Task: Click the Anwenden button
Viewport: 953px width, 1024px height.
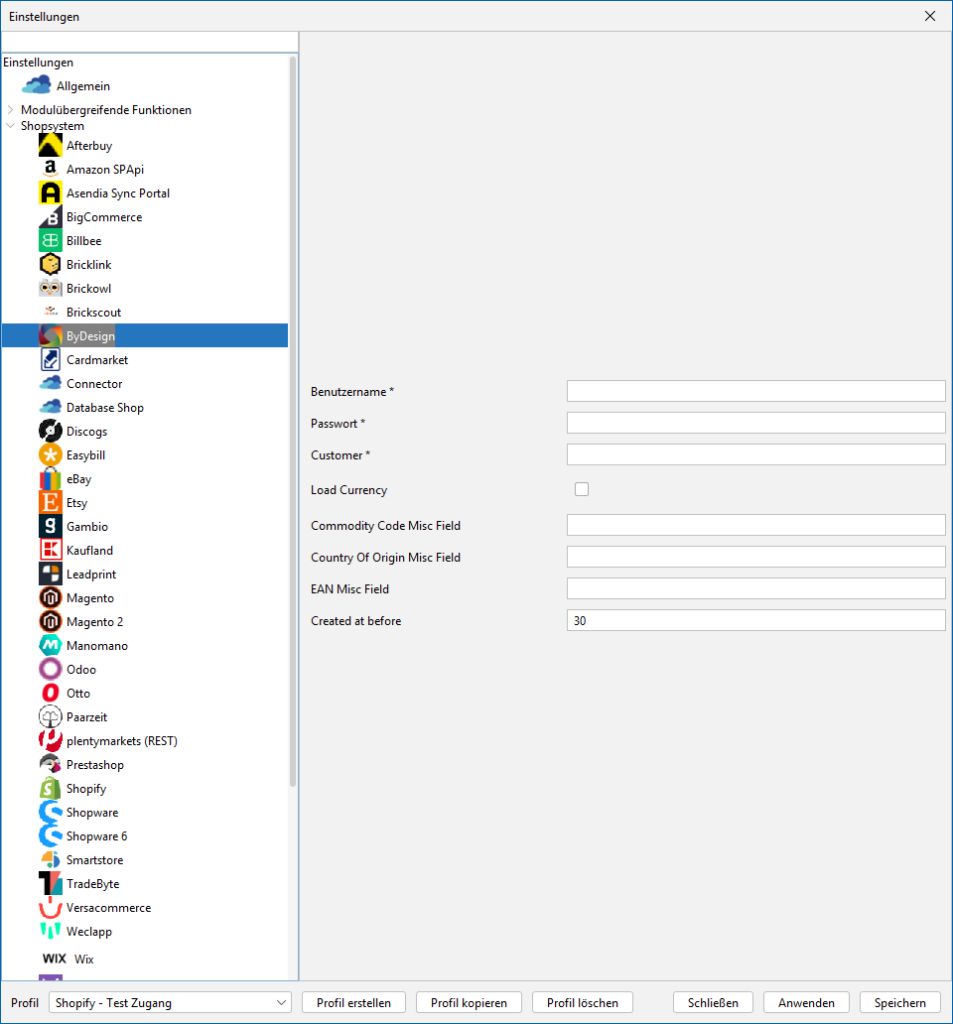Action: click(x=805, y=1003)
